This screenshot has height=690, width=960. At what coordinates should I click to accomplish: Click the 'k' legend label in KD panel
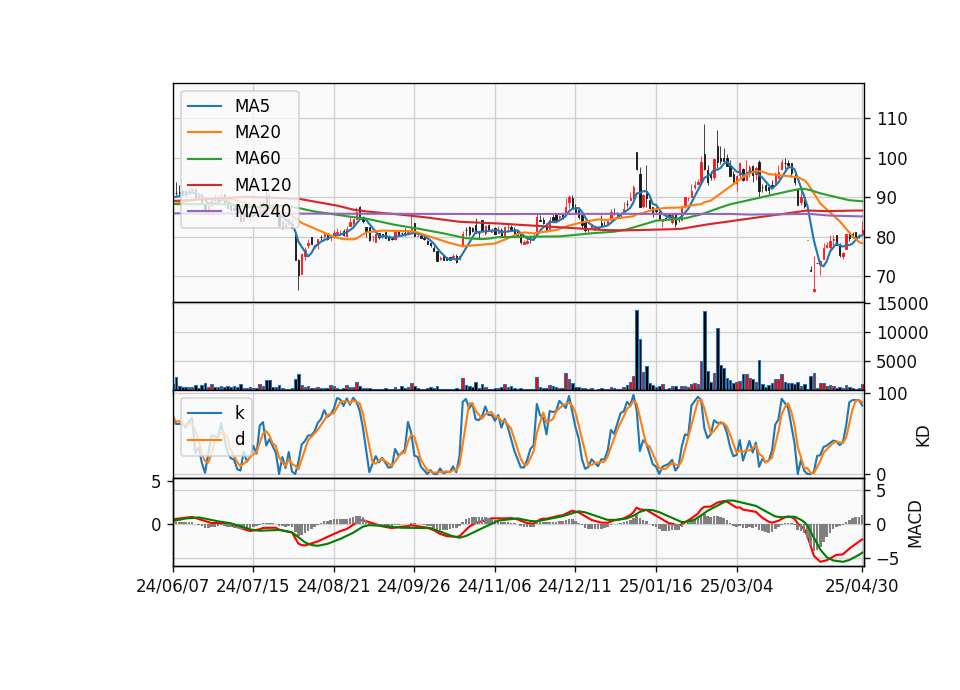239,412
